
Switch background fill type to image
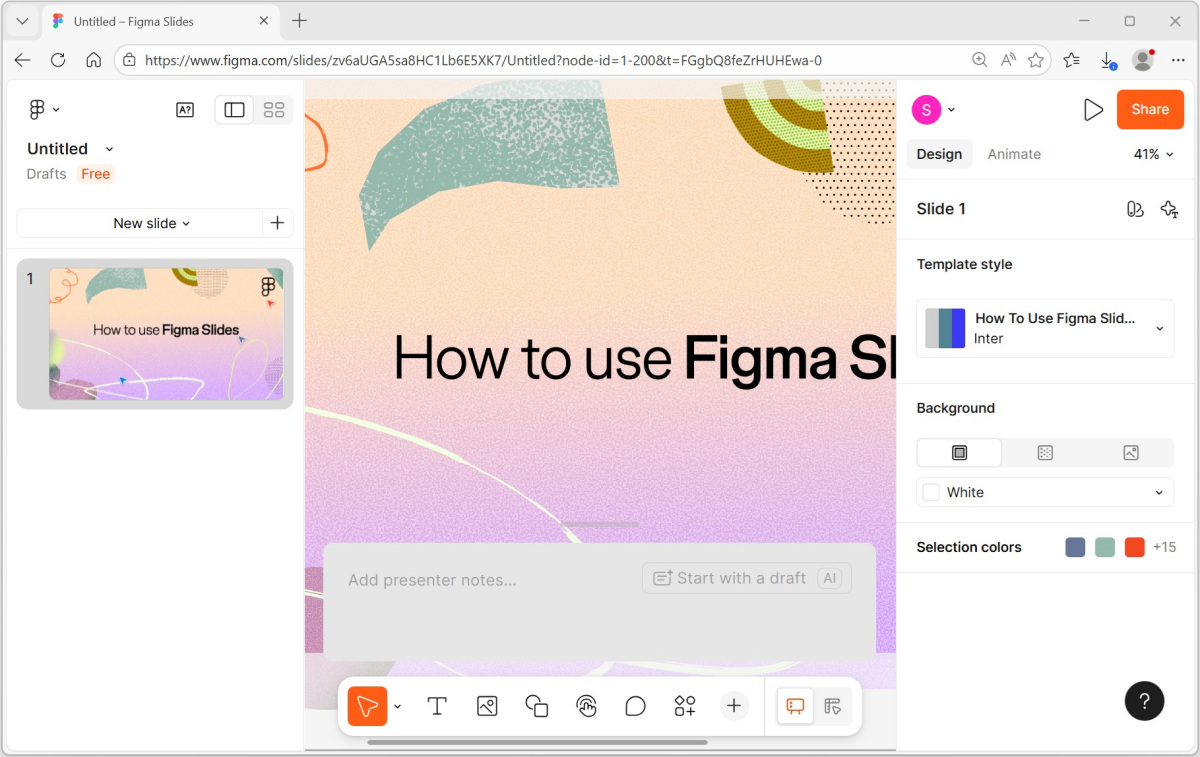[1131, 452]
